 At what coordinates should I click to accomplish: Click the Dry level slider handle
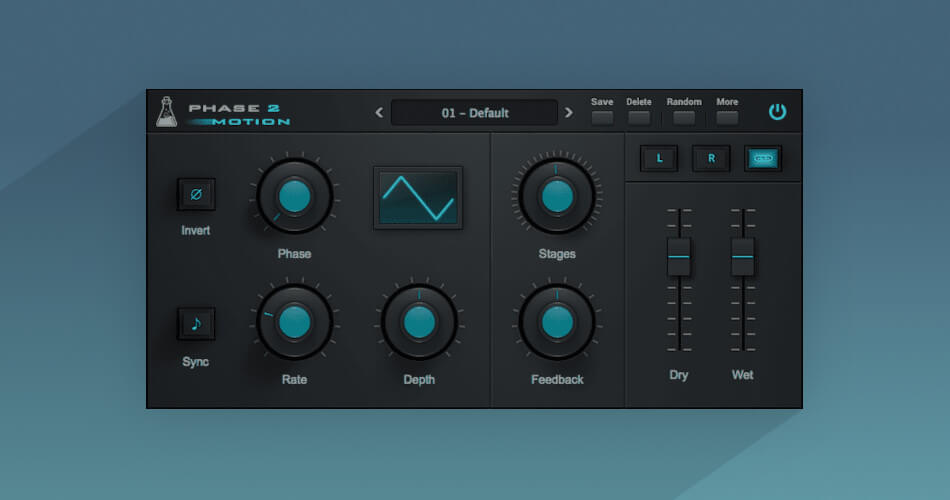(679, 257)
